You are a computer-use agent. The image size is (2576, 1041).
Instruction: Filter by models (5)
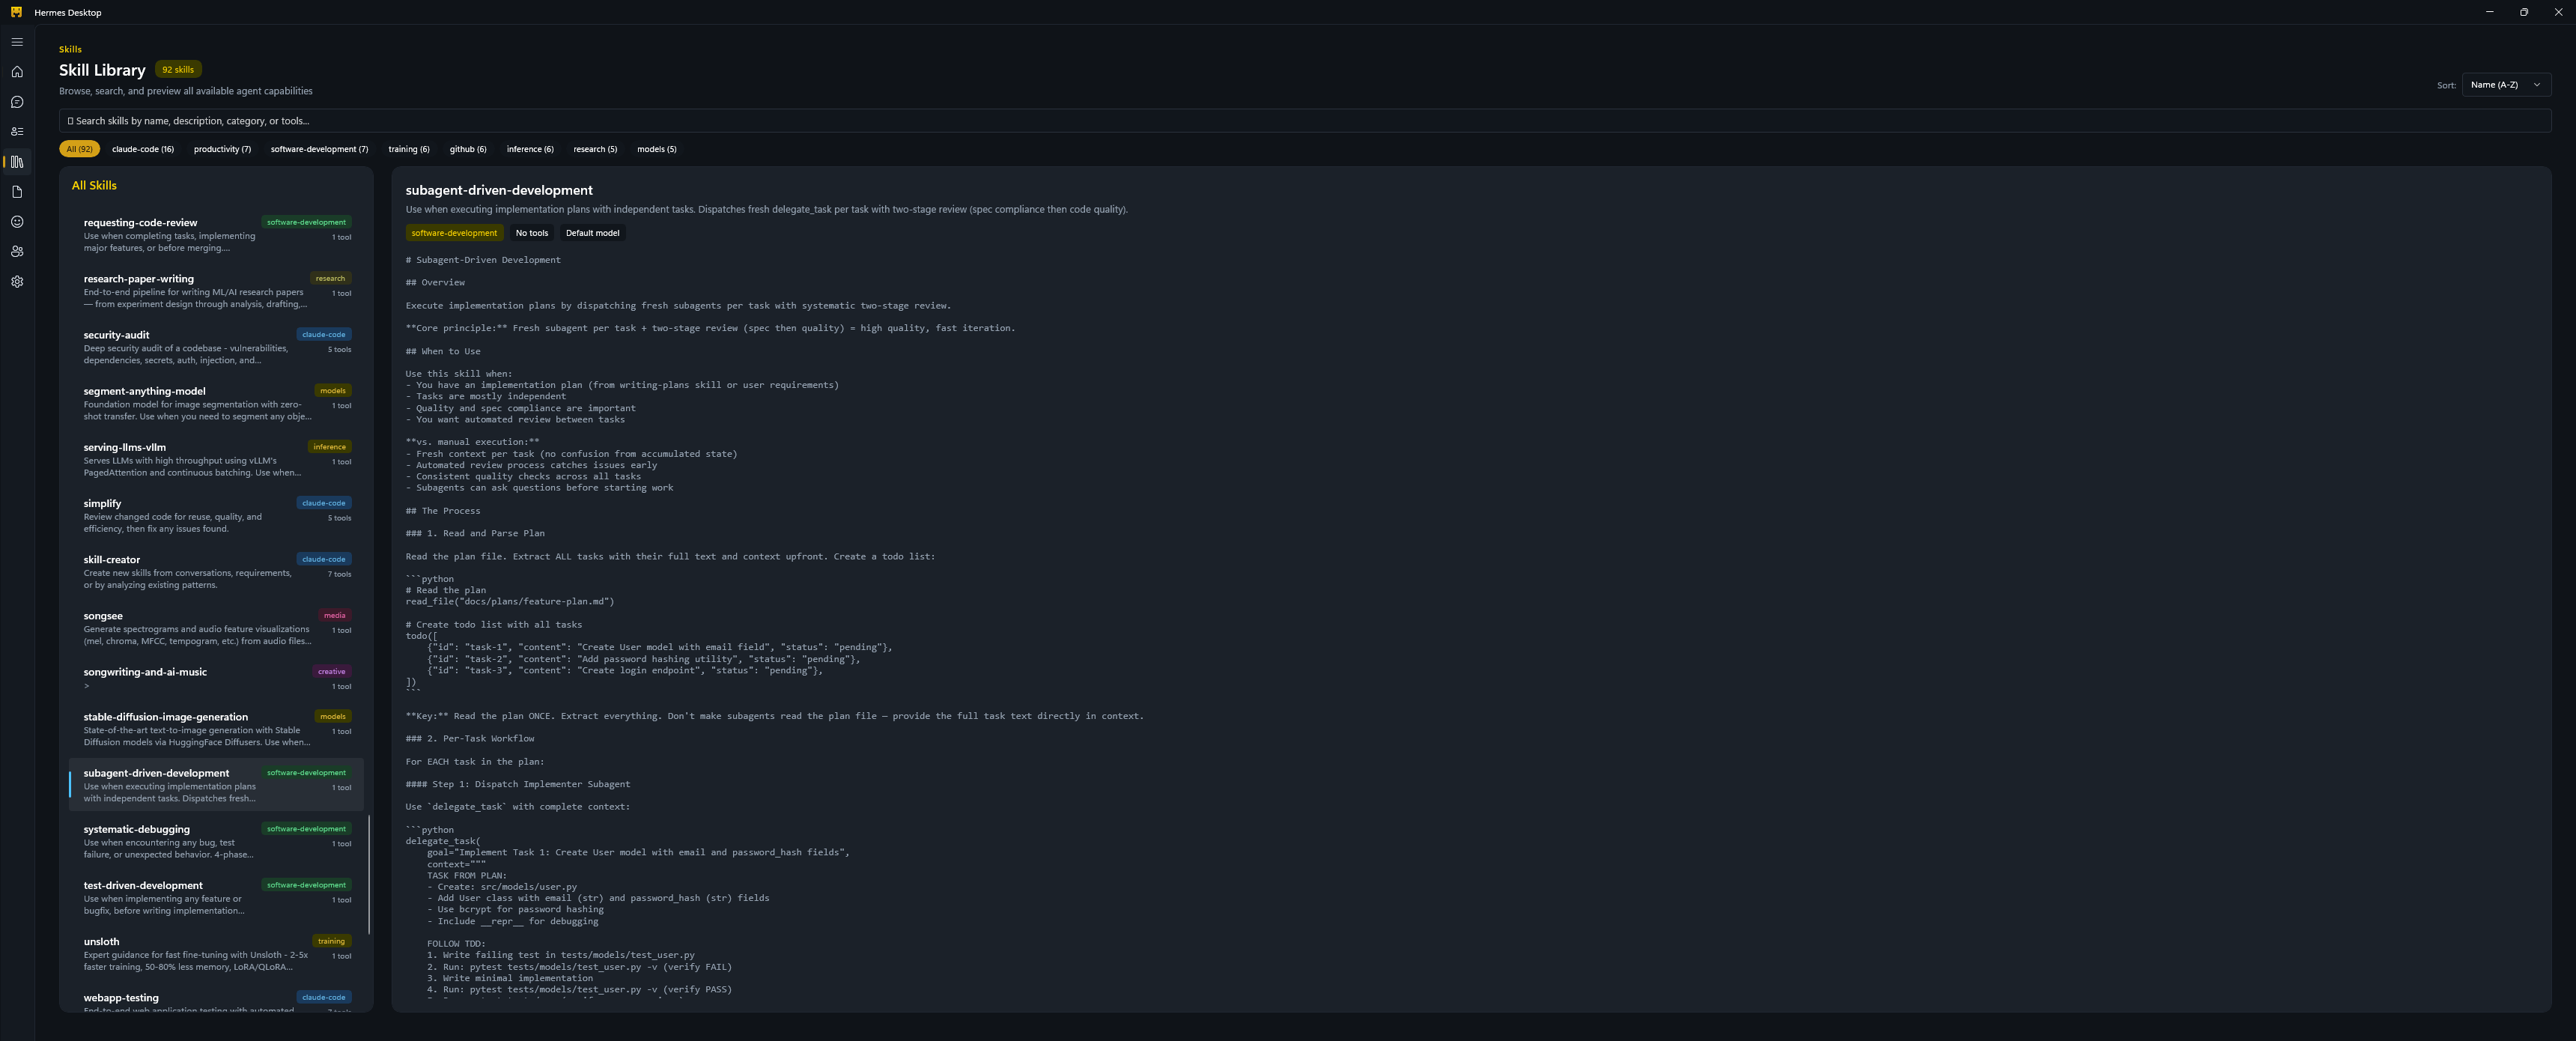(x=657, y=149)
